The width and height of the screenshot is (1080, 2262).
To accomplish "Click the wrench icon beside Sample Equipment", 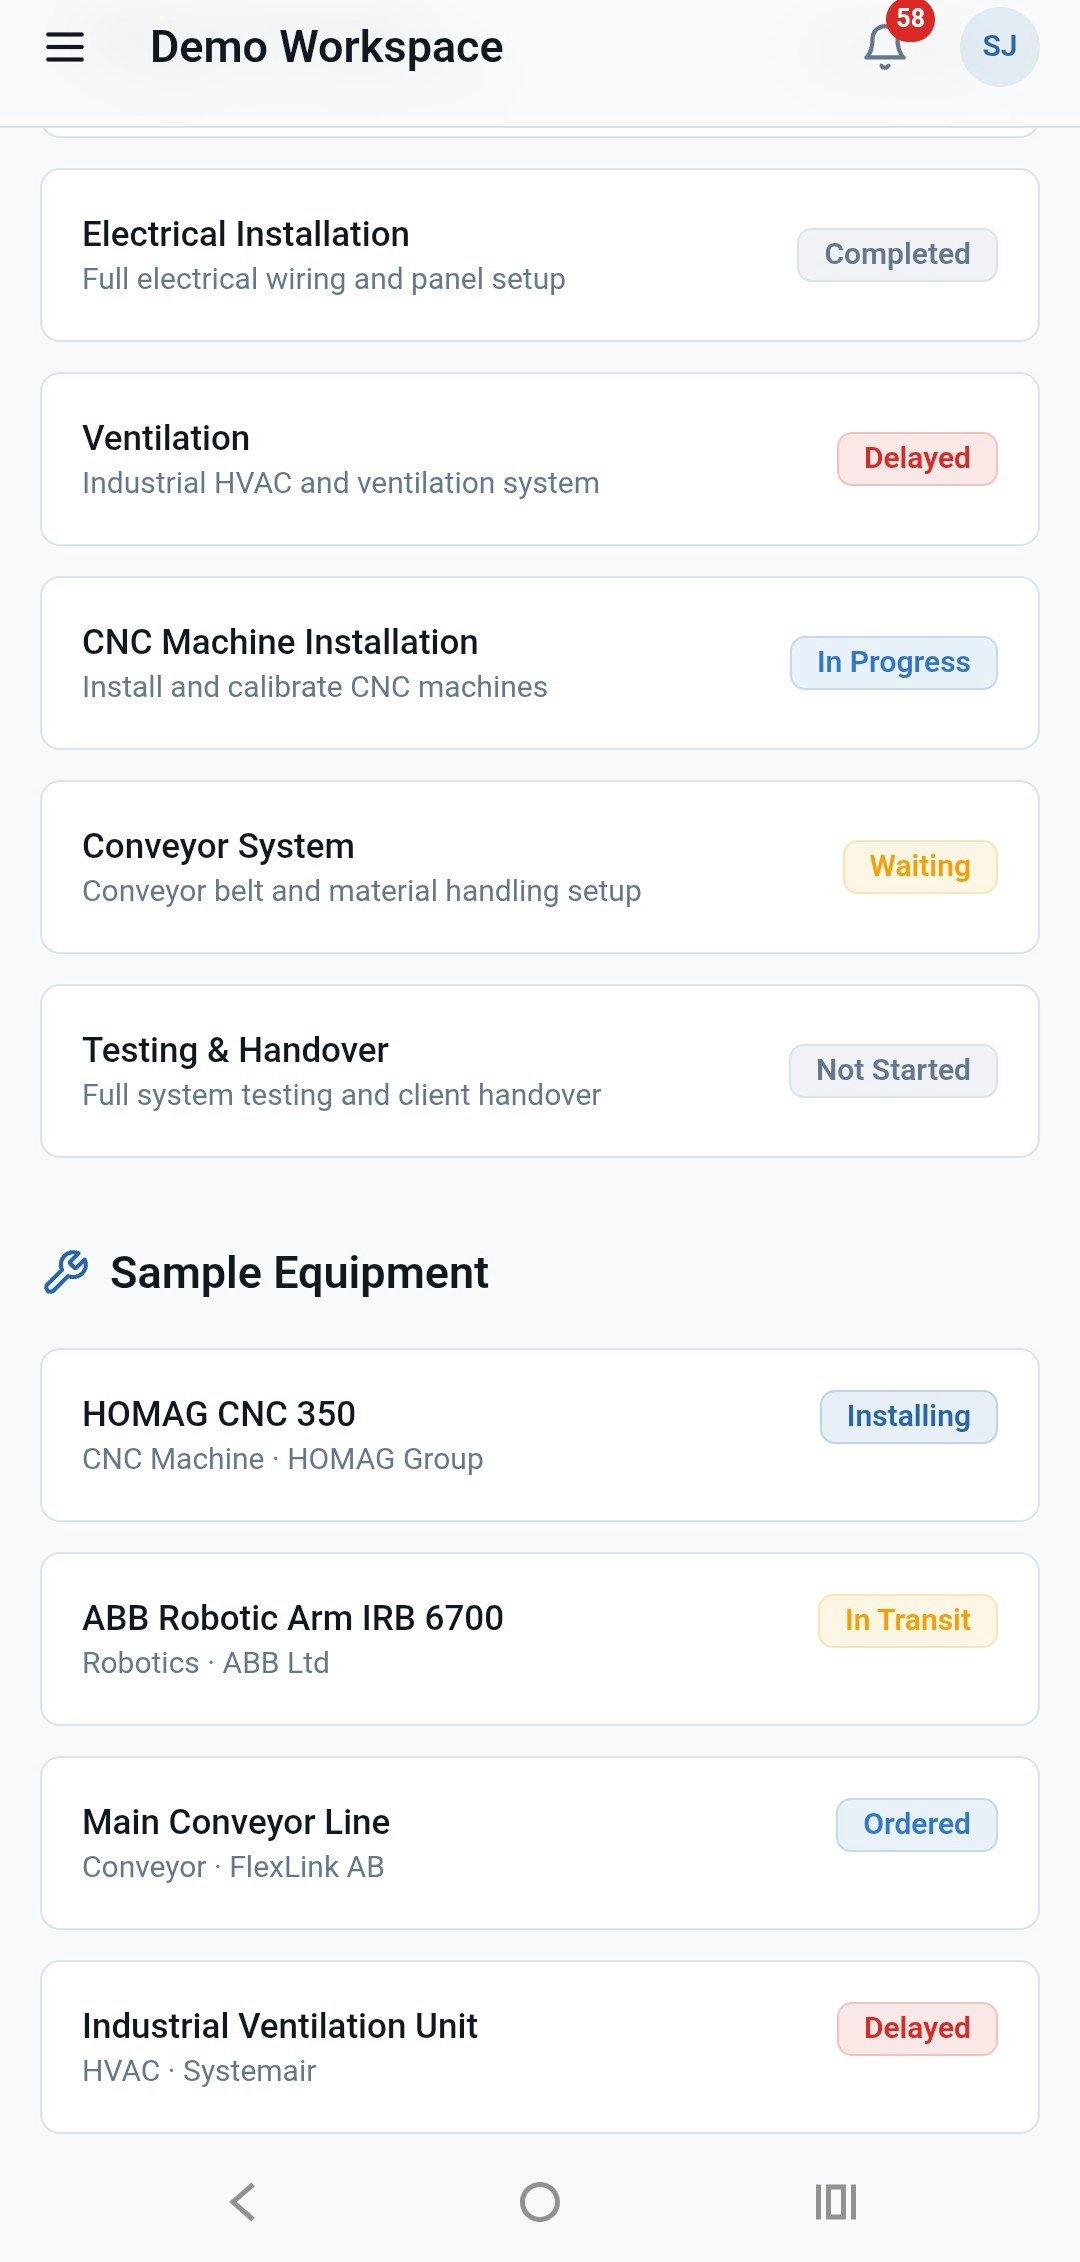I will (x=63, y=1272).
